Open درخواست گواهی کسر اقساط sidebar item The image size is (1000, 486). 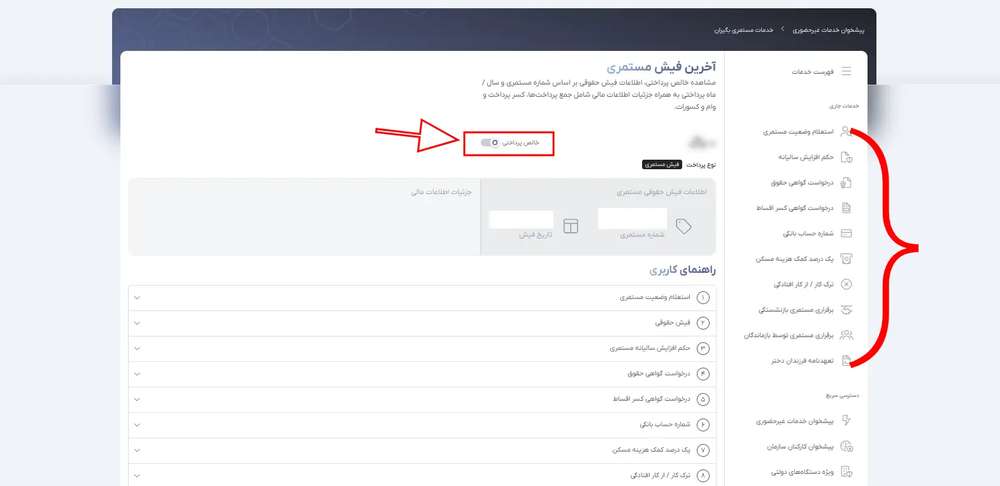(797, 208)
